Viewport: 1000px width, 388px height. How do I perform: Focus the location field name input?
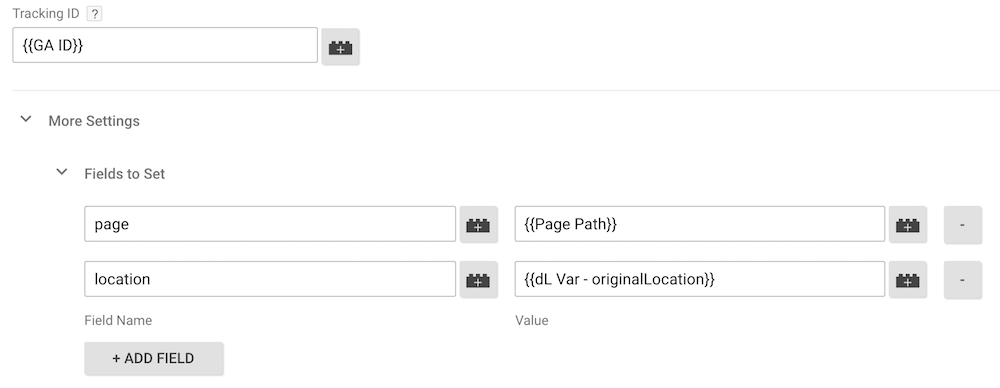coord(270,279)
